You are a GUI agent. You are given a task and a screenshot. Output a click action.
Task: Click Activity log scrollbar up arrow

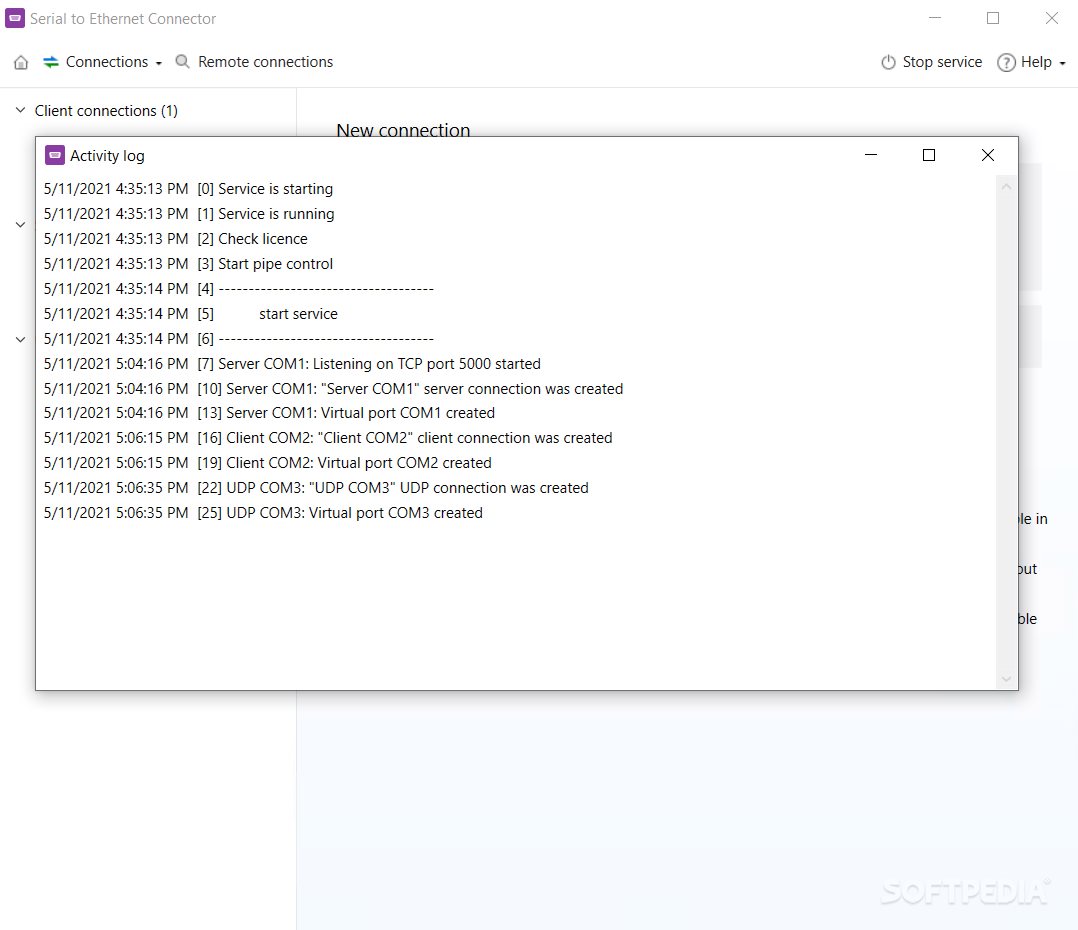(x=1006, y=187)
